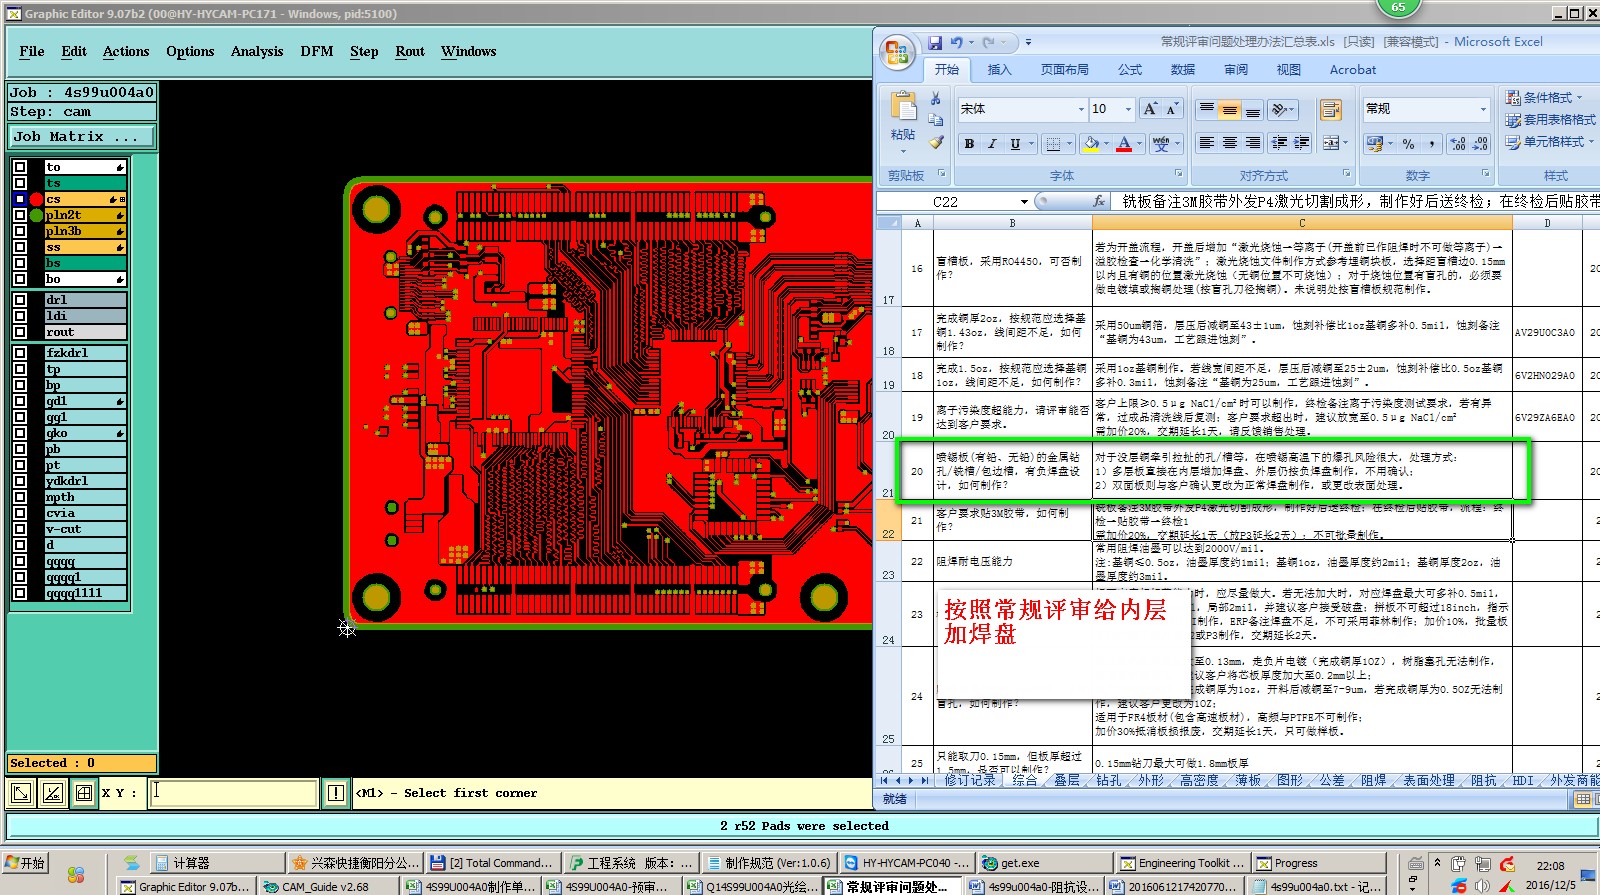Click the Copy icon in Excel clipboard group
This screenshot has width=1600, height=895.
[936, 120]
